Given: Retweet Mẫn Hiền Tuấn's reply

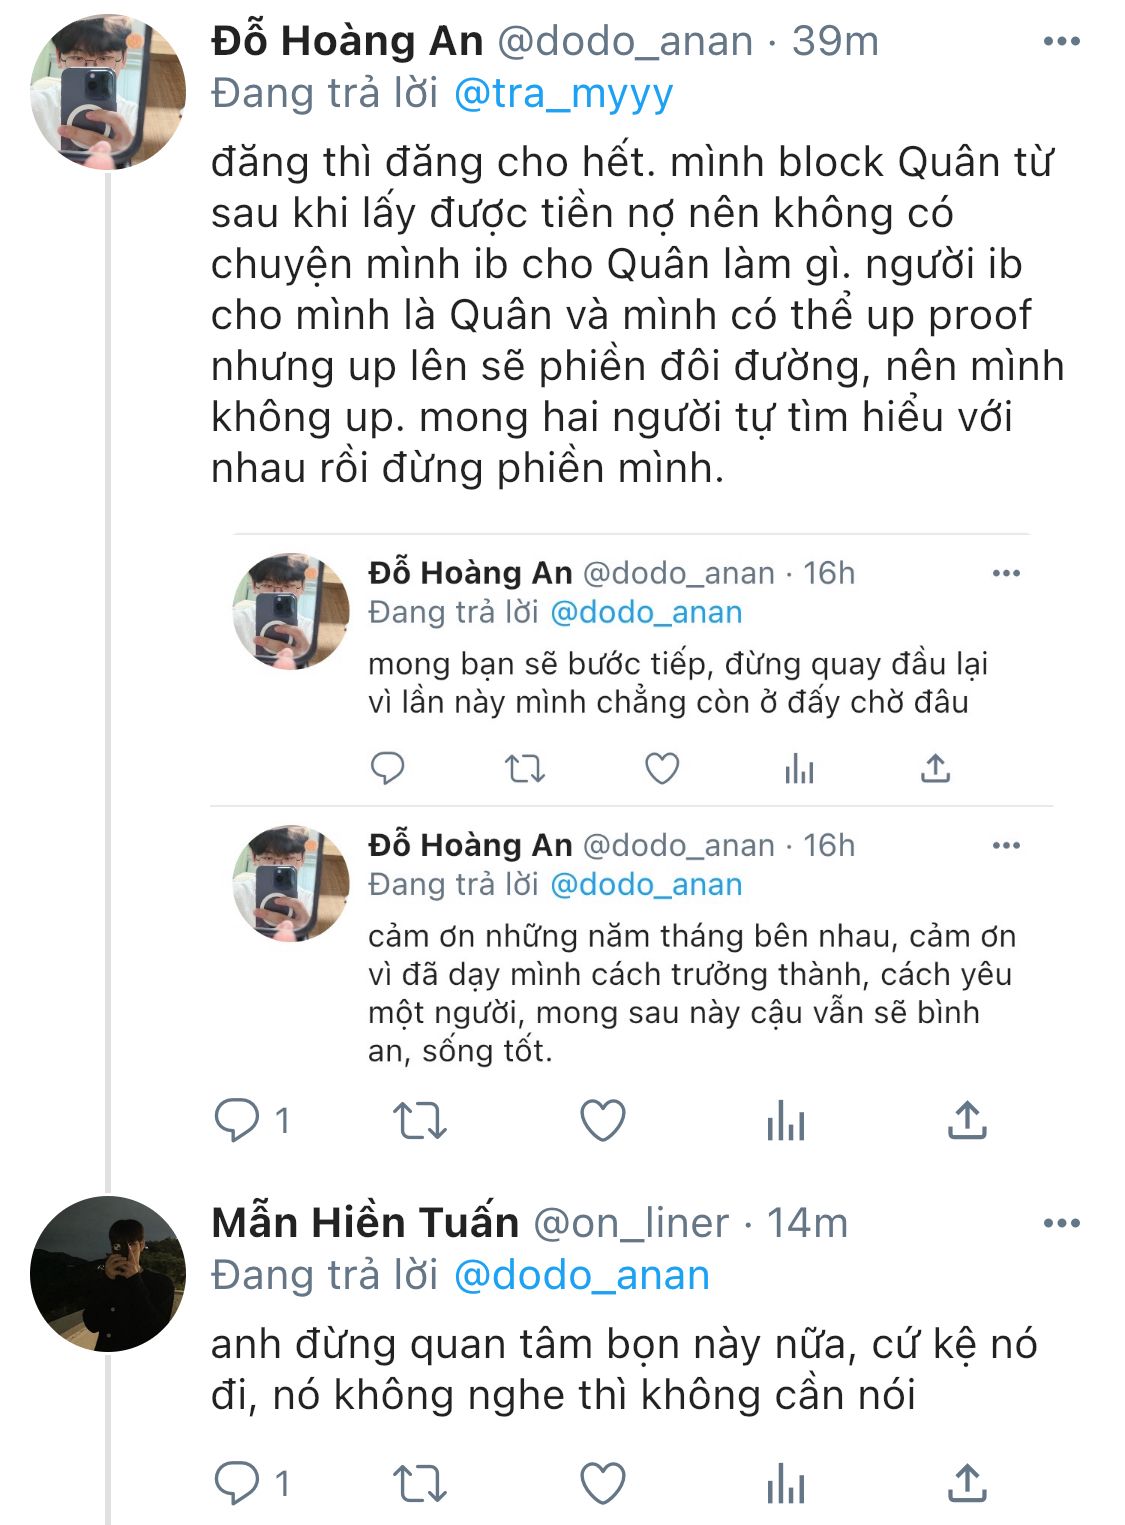Looking at the screenshot, I should [419, 1483].
